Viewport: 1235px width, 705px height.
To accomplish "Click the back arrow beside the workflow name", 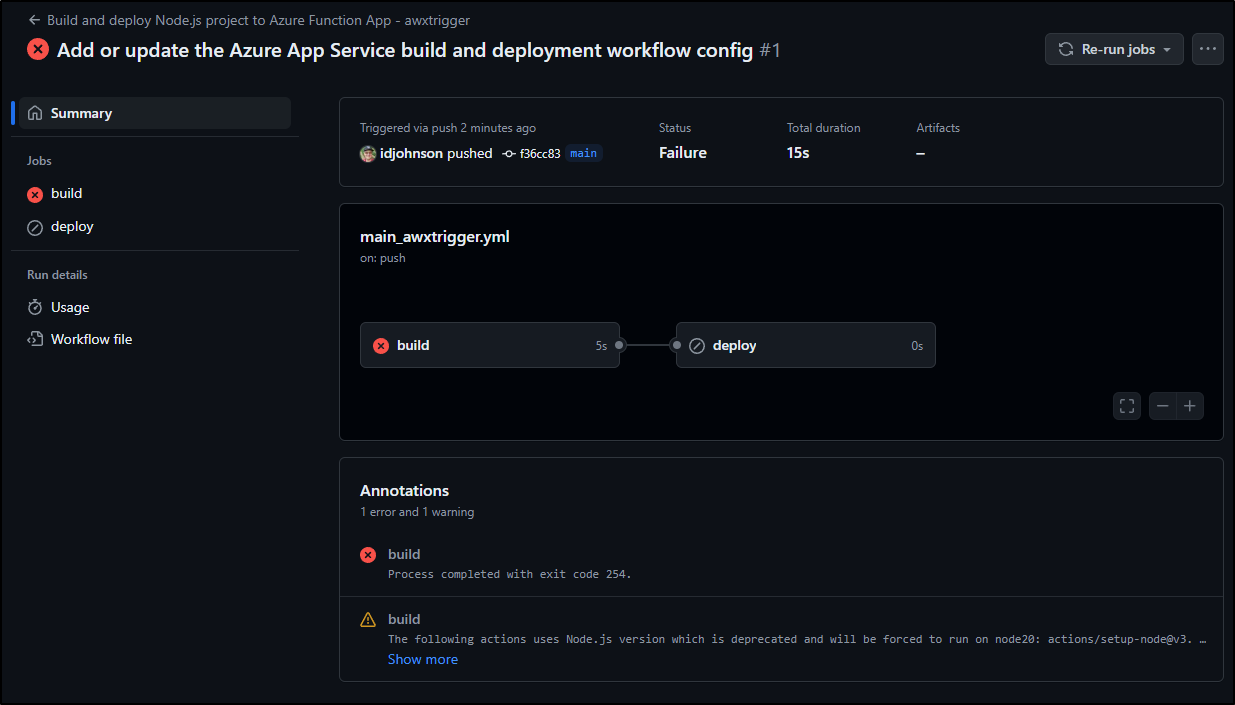I will 35,20.
